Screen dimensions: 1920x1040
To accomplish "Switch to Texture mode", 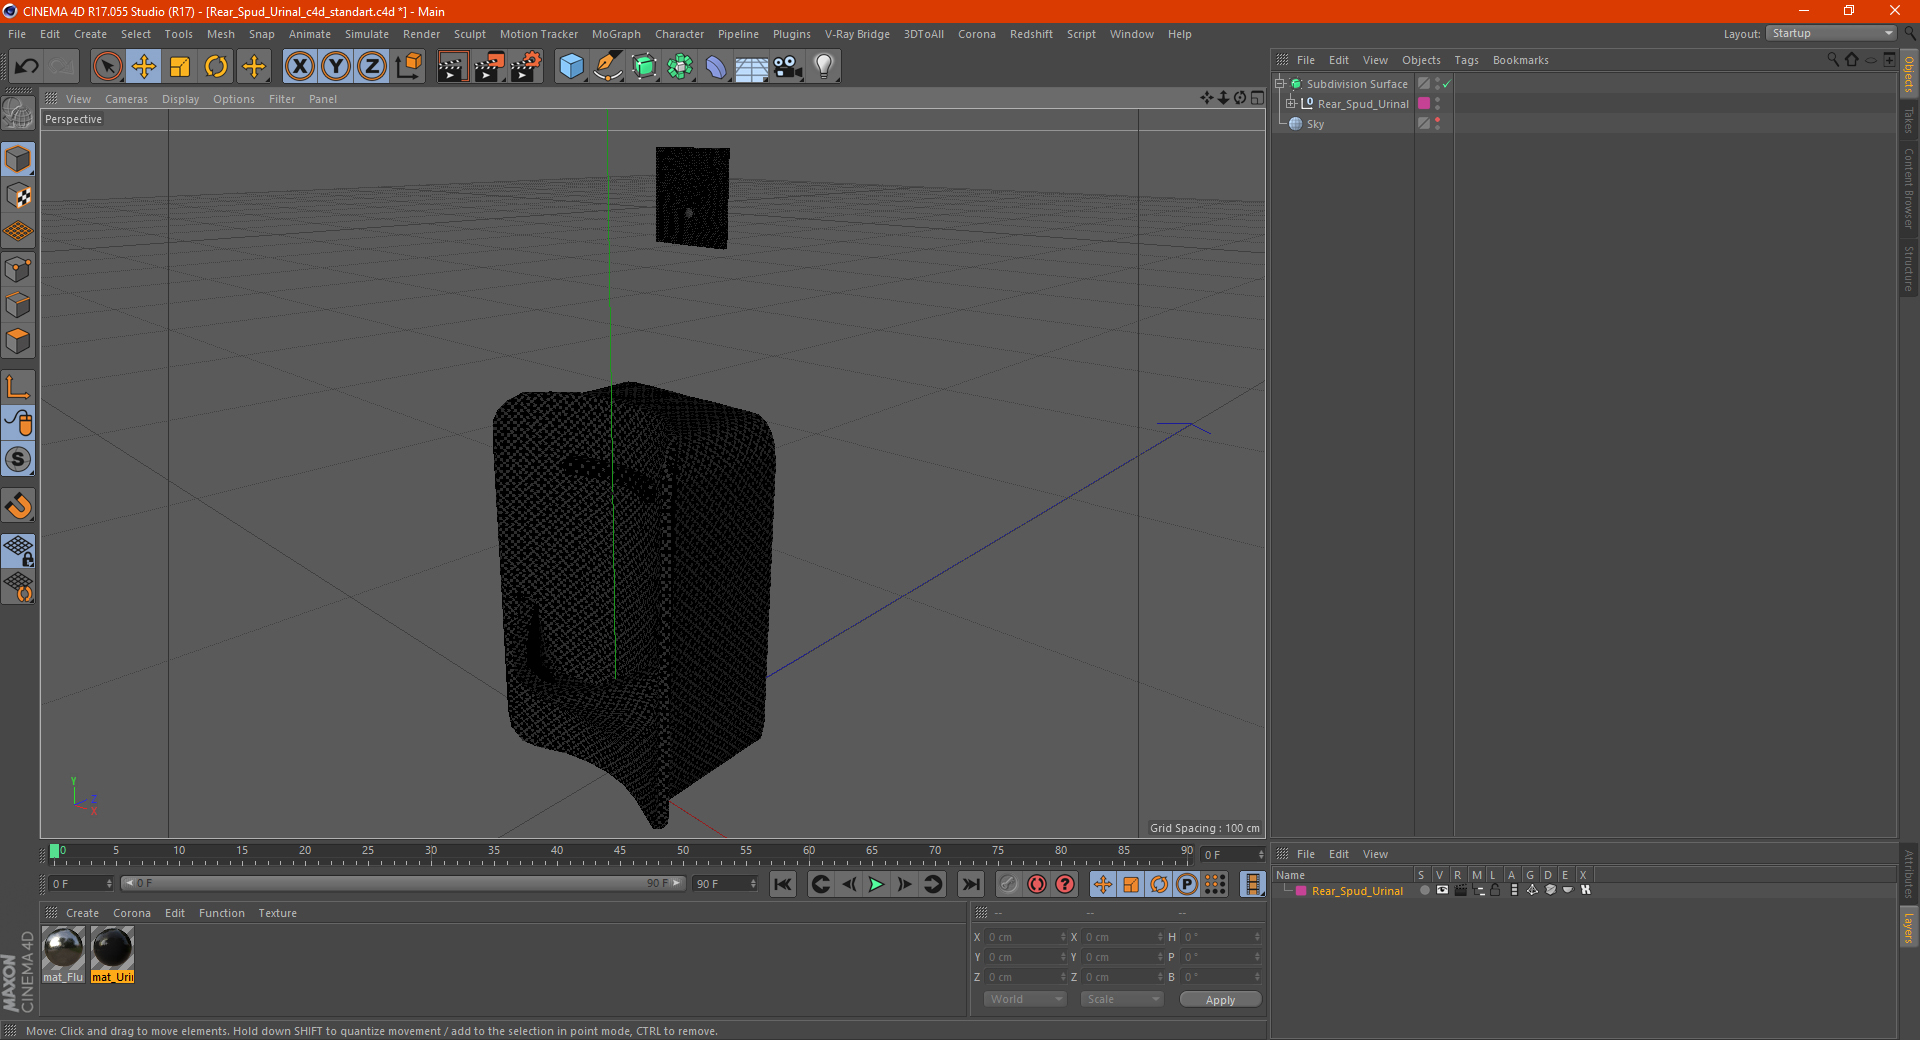I will 18,196.
